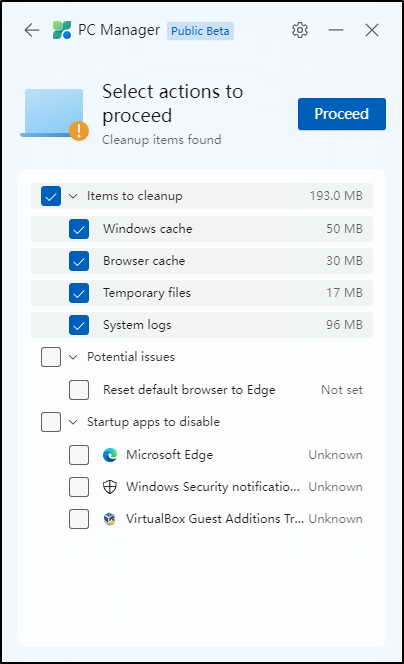Uncheck the Browser cache checkbox
Screen dimensions: 404x664
tap(79, 261)
